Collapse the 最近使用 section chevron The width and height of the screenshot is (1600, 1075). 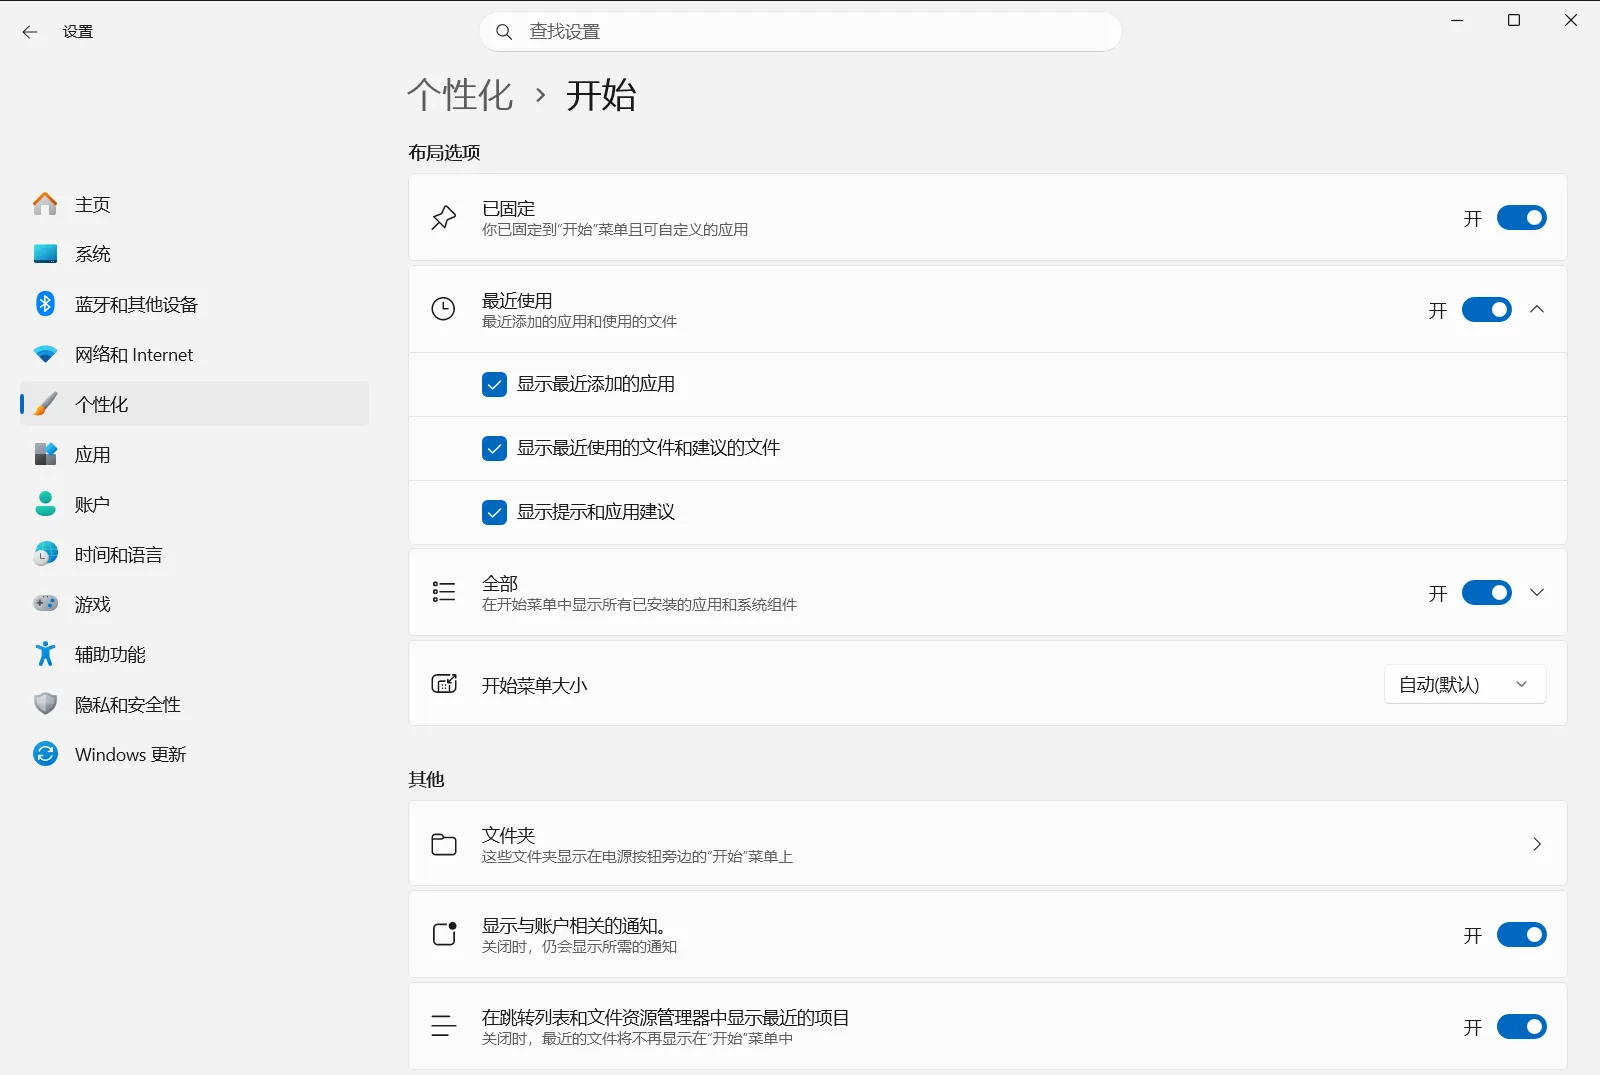[1537, 310]
